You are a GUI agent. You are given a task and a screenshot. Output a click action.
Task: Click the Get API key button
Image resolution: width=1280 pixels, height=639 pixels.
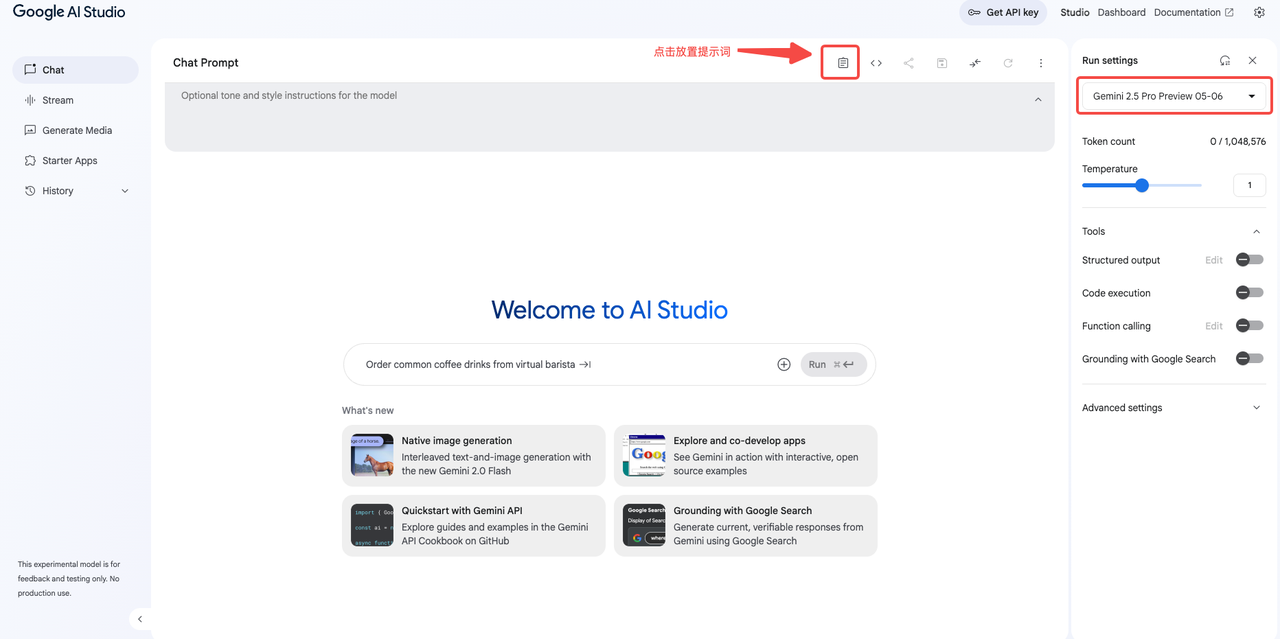point(1003,13)
